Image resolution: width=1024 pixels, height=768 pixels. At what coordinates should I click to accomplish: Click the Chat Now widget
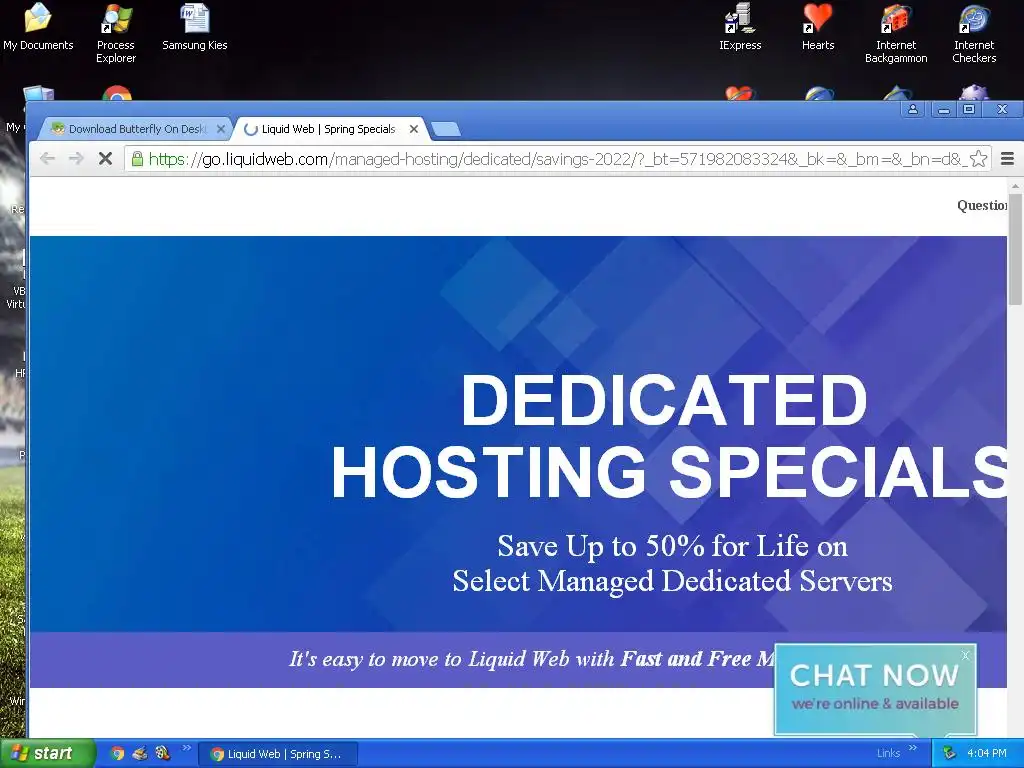click(x=874, y=689)
